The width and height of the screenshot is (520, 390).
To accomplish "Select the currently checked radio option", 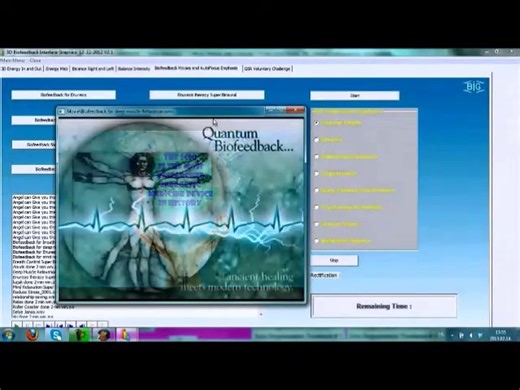I will pos(317,123).
